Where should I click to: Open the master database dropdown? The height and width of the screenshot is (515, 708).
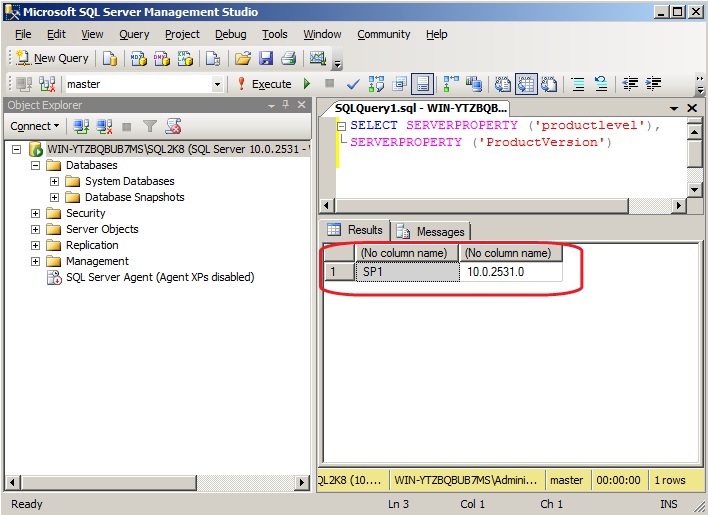pos(217,84)
